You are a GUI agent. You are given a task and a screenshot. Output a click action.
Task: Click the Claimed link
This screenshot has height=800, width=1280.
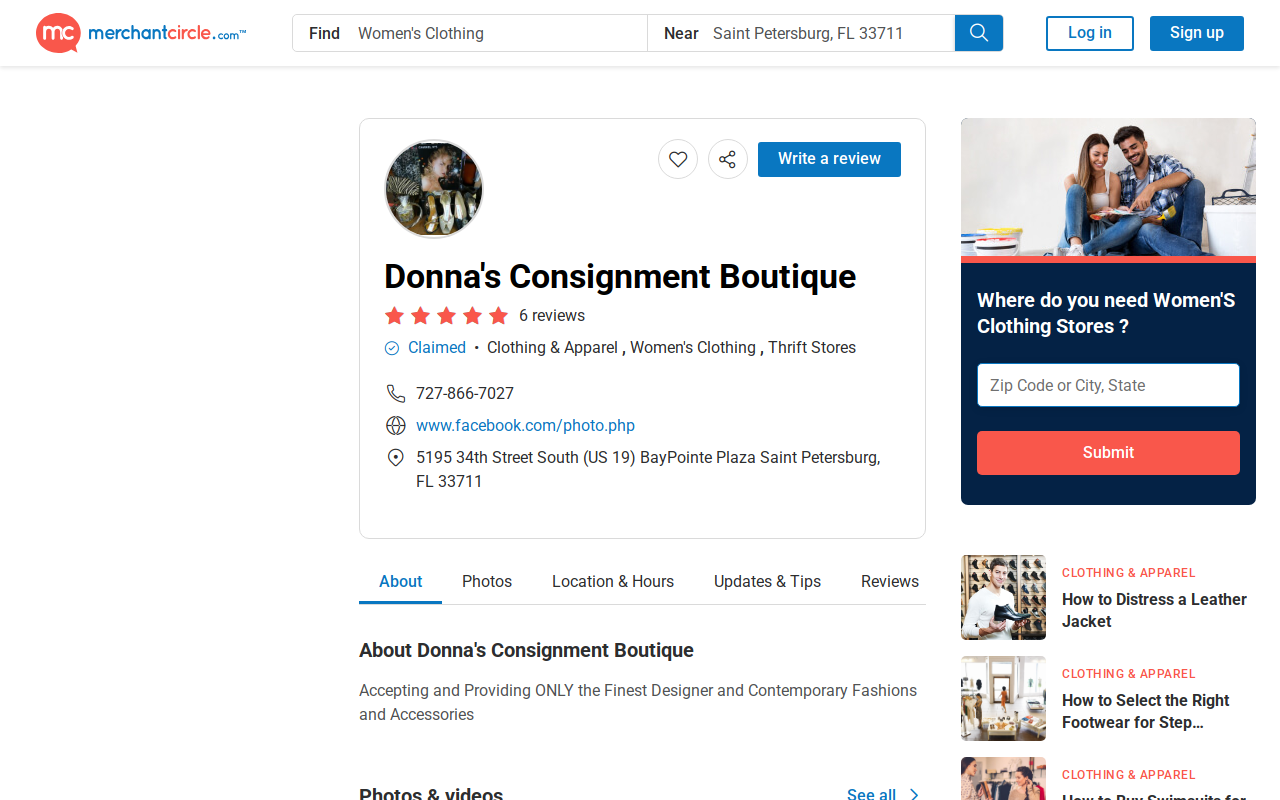pyautogui.click(x=437, y=348)
